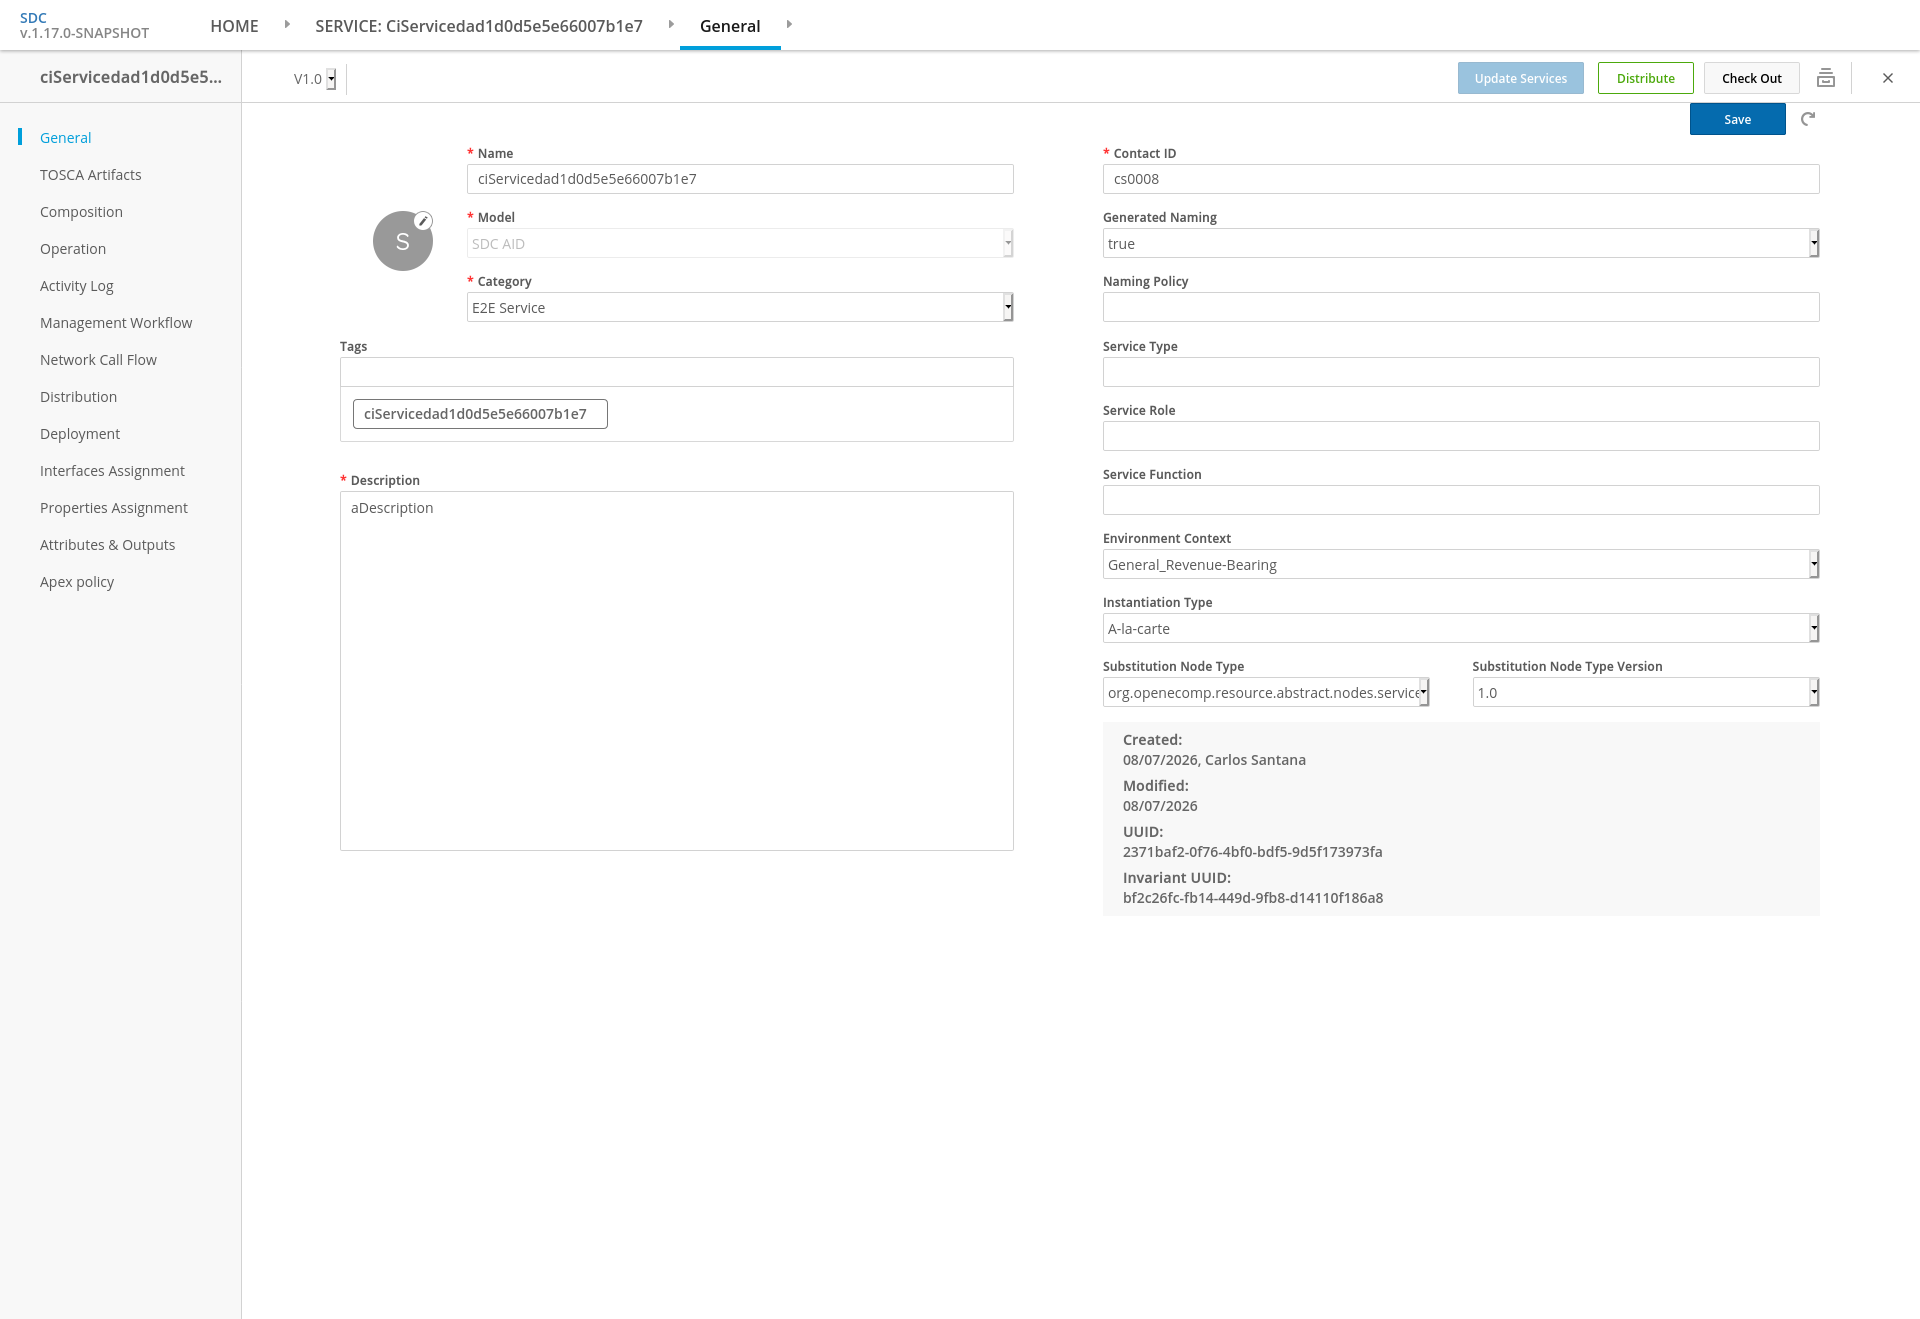This screenshot has width=1920, height=1319.
Task: Click the Distribute button
Action: pos(1646,78)
